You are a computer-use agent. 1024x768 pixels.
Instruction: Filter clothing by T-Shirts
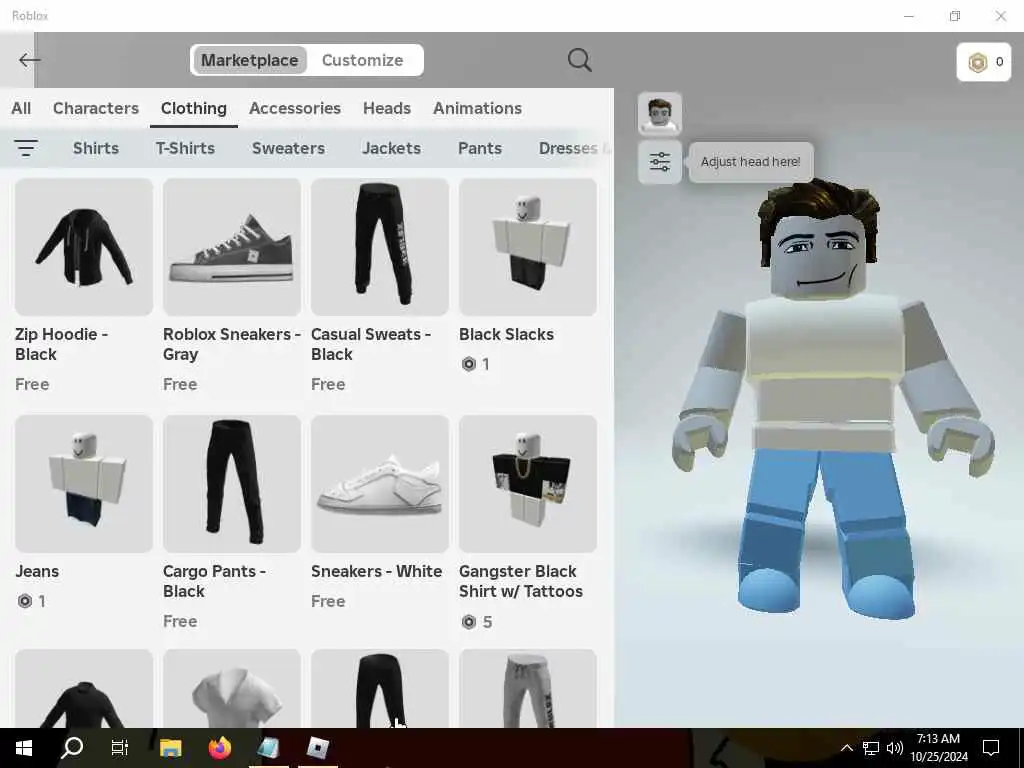click(185, 148)
